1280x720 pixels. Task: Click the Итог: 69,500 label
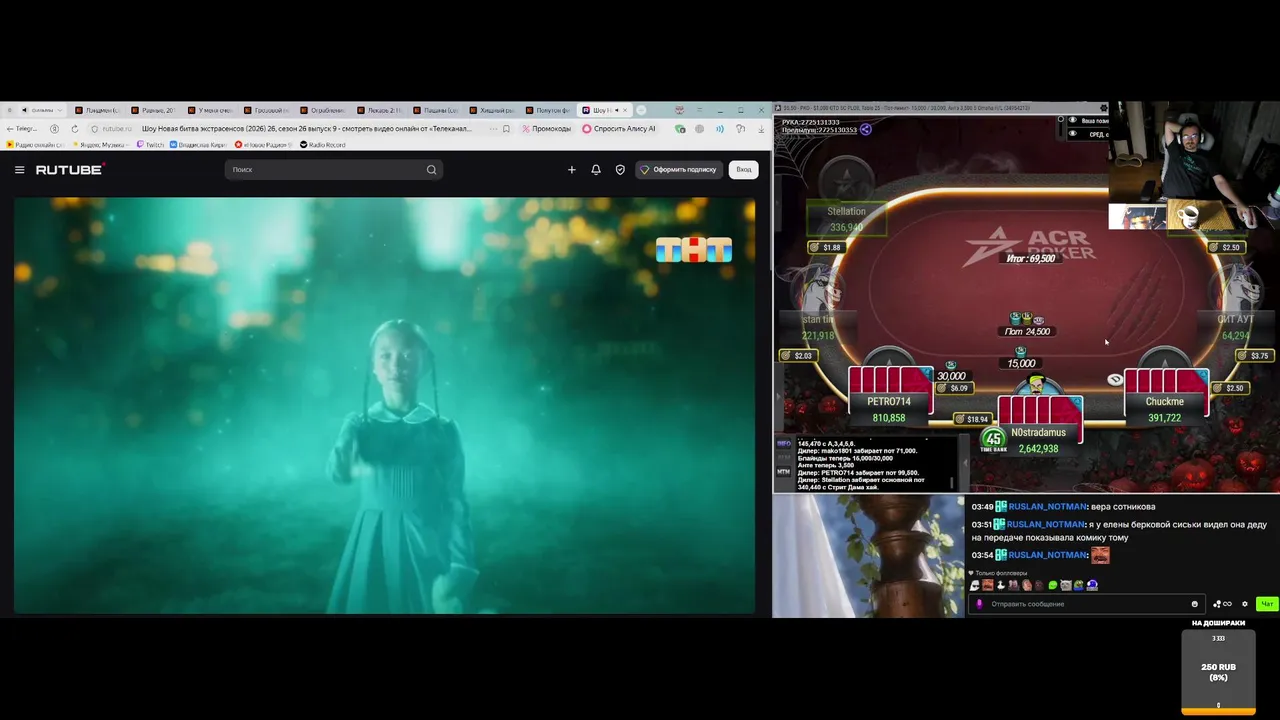click(x=1030, y=259)
